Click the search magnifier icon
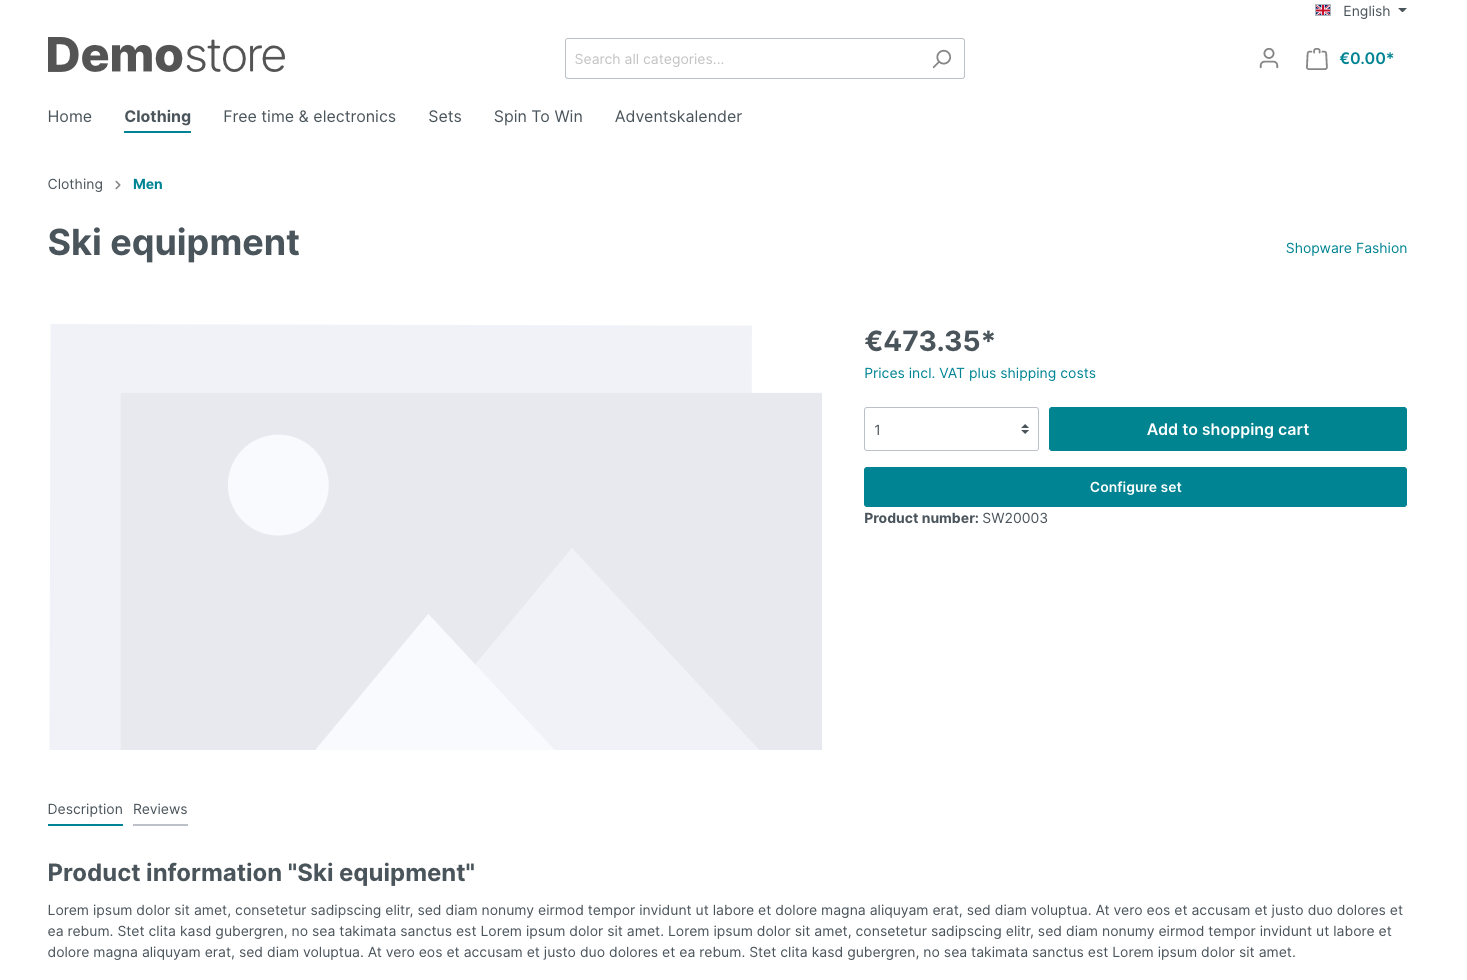This screenshot has height=980, width=1467. point(941,59)
